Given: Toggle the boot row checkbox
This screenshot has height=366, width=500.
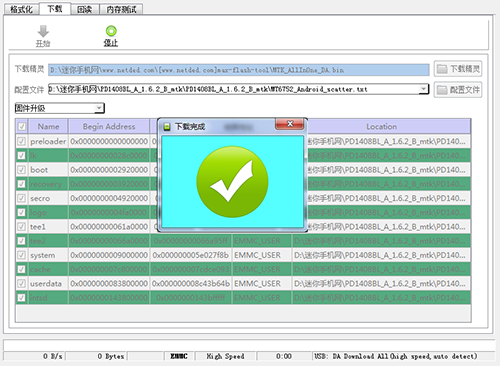Looking at the screenshot, I should click(22, 170).
